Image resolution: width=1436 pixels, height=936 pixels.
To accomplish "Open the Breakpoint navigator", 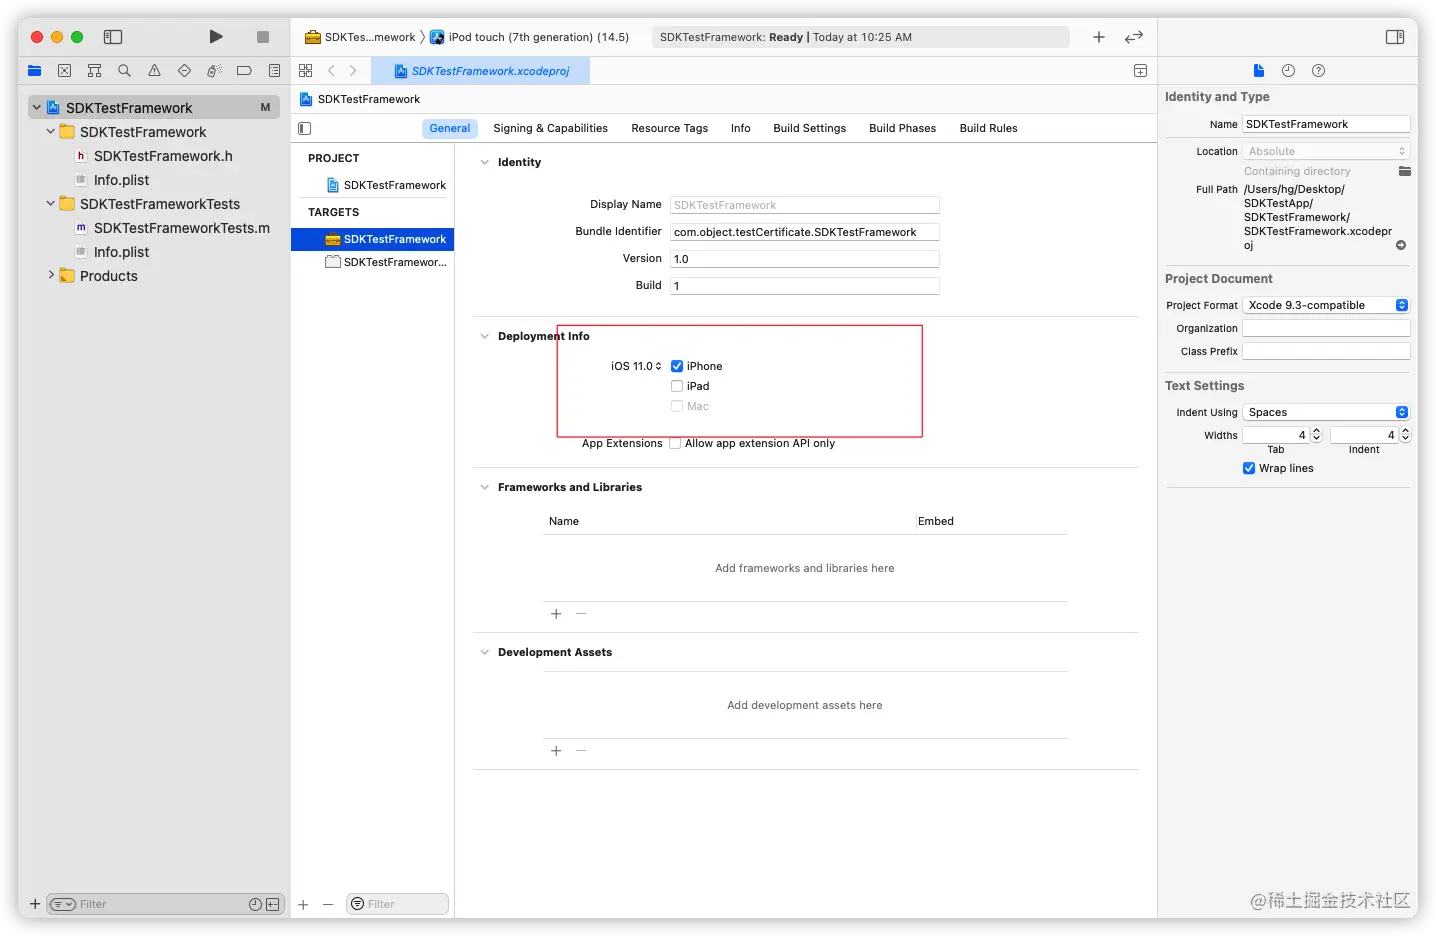I will pyautogui.click(x=244, y=71).
